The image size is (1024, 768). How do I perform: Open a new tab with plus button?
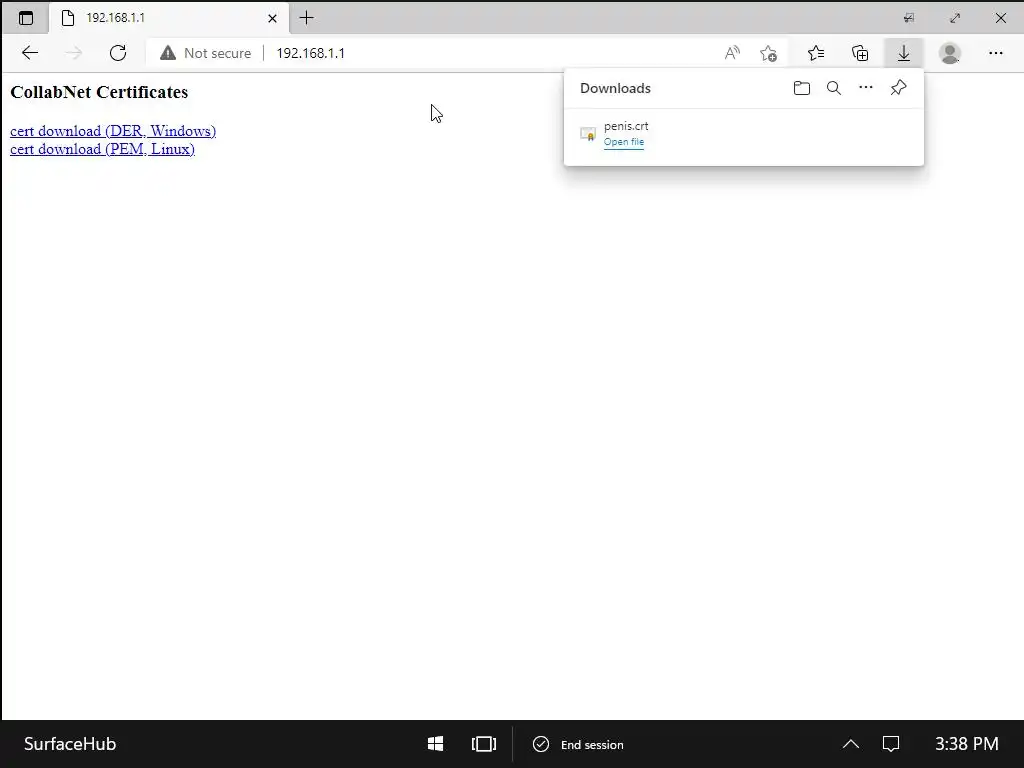tap(306, 18)
